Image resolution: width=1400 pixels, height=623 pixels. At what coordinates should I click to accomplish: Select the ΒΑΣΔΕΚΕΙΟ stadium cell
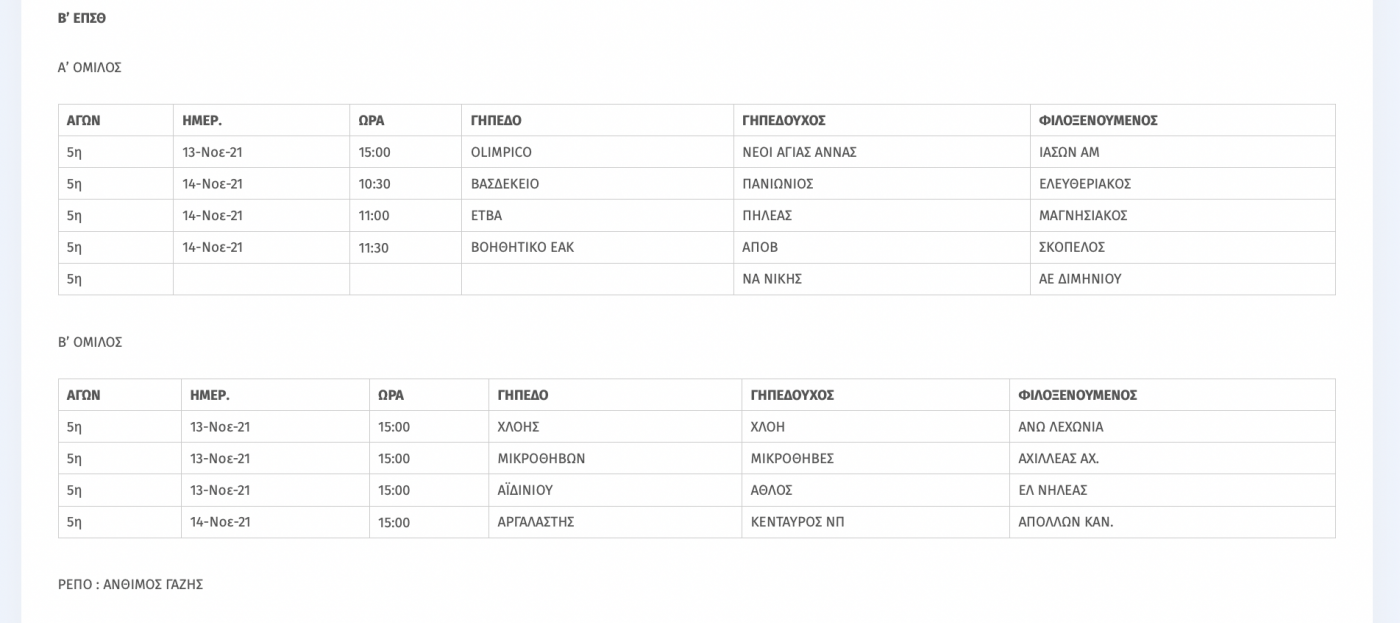(597, 184)
